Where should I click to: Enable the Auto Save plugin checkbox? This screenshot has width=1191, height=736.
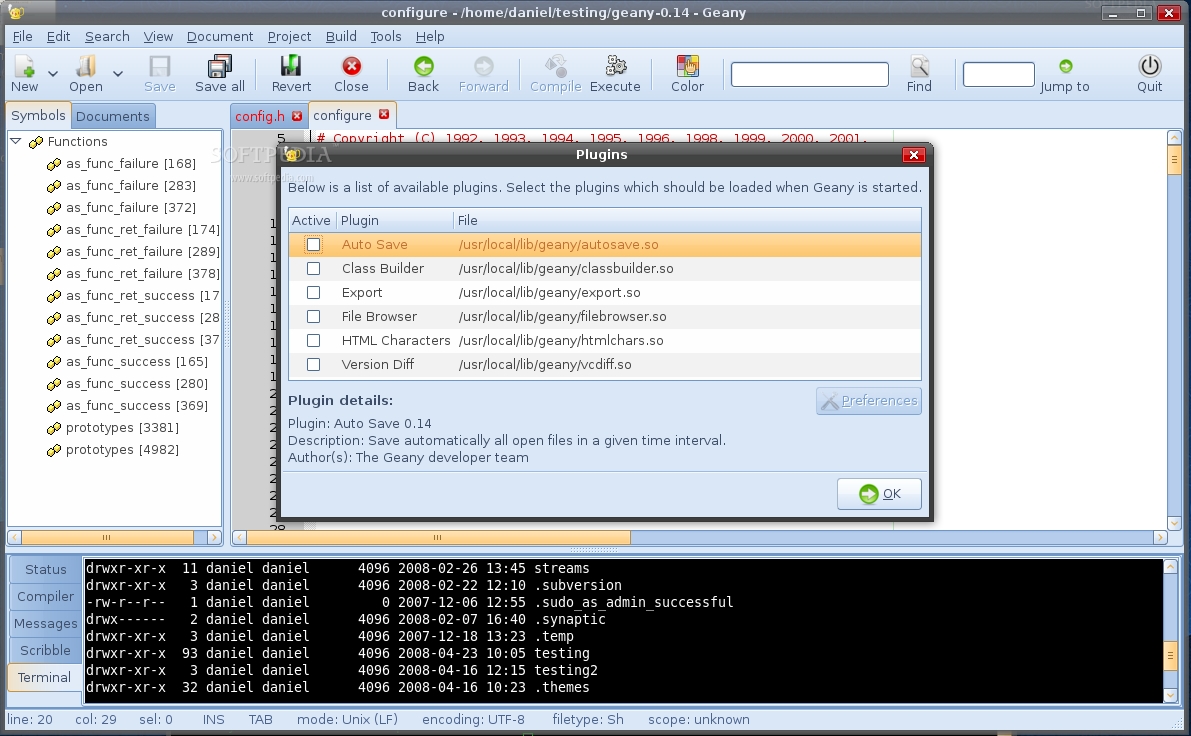[313, 245]
